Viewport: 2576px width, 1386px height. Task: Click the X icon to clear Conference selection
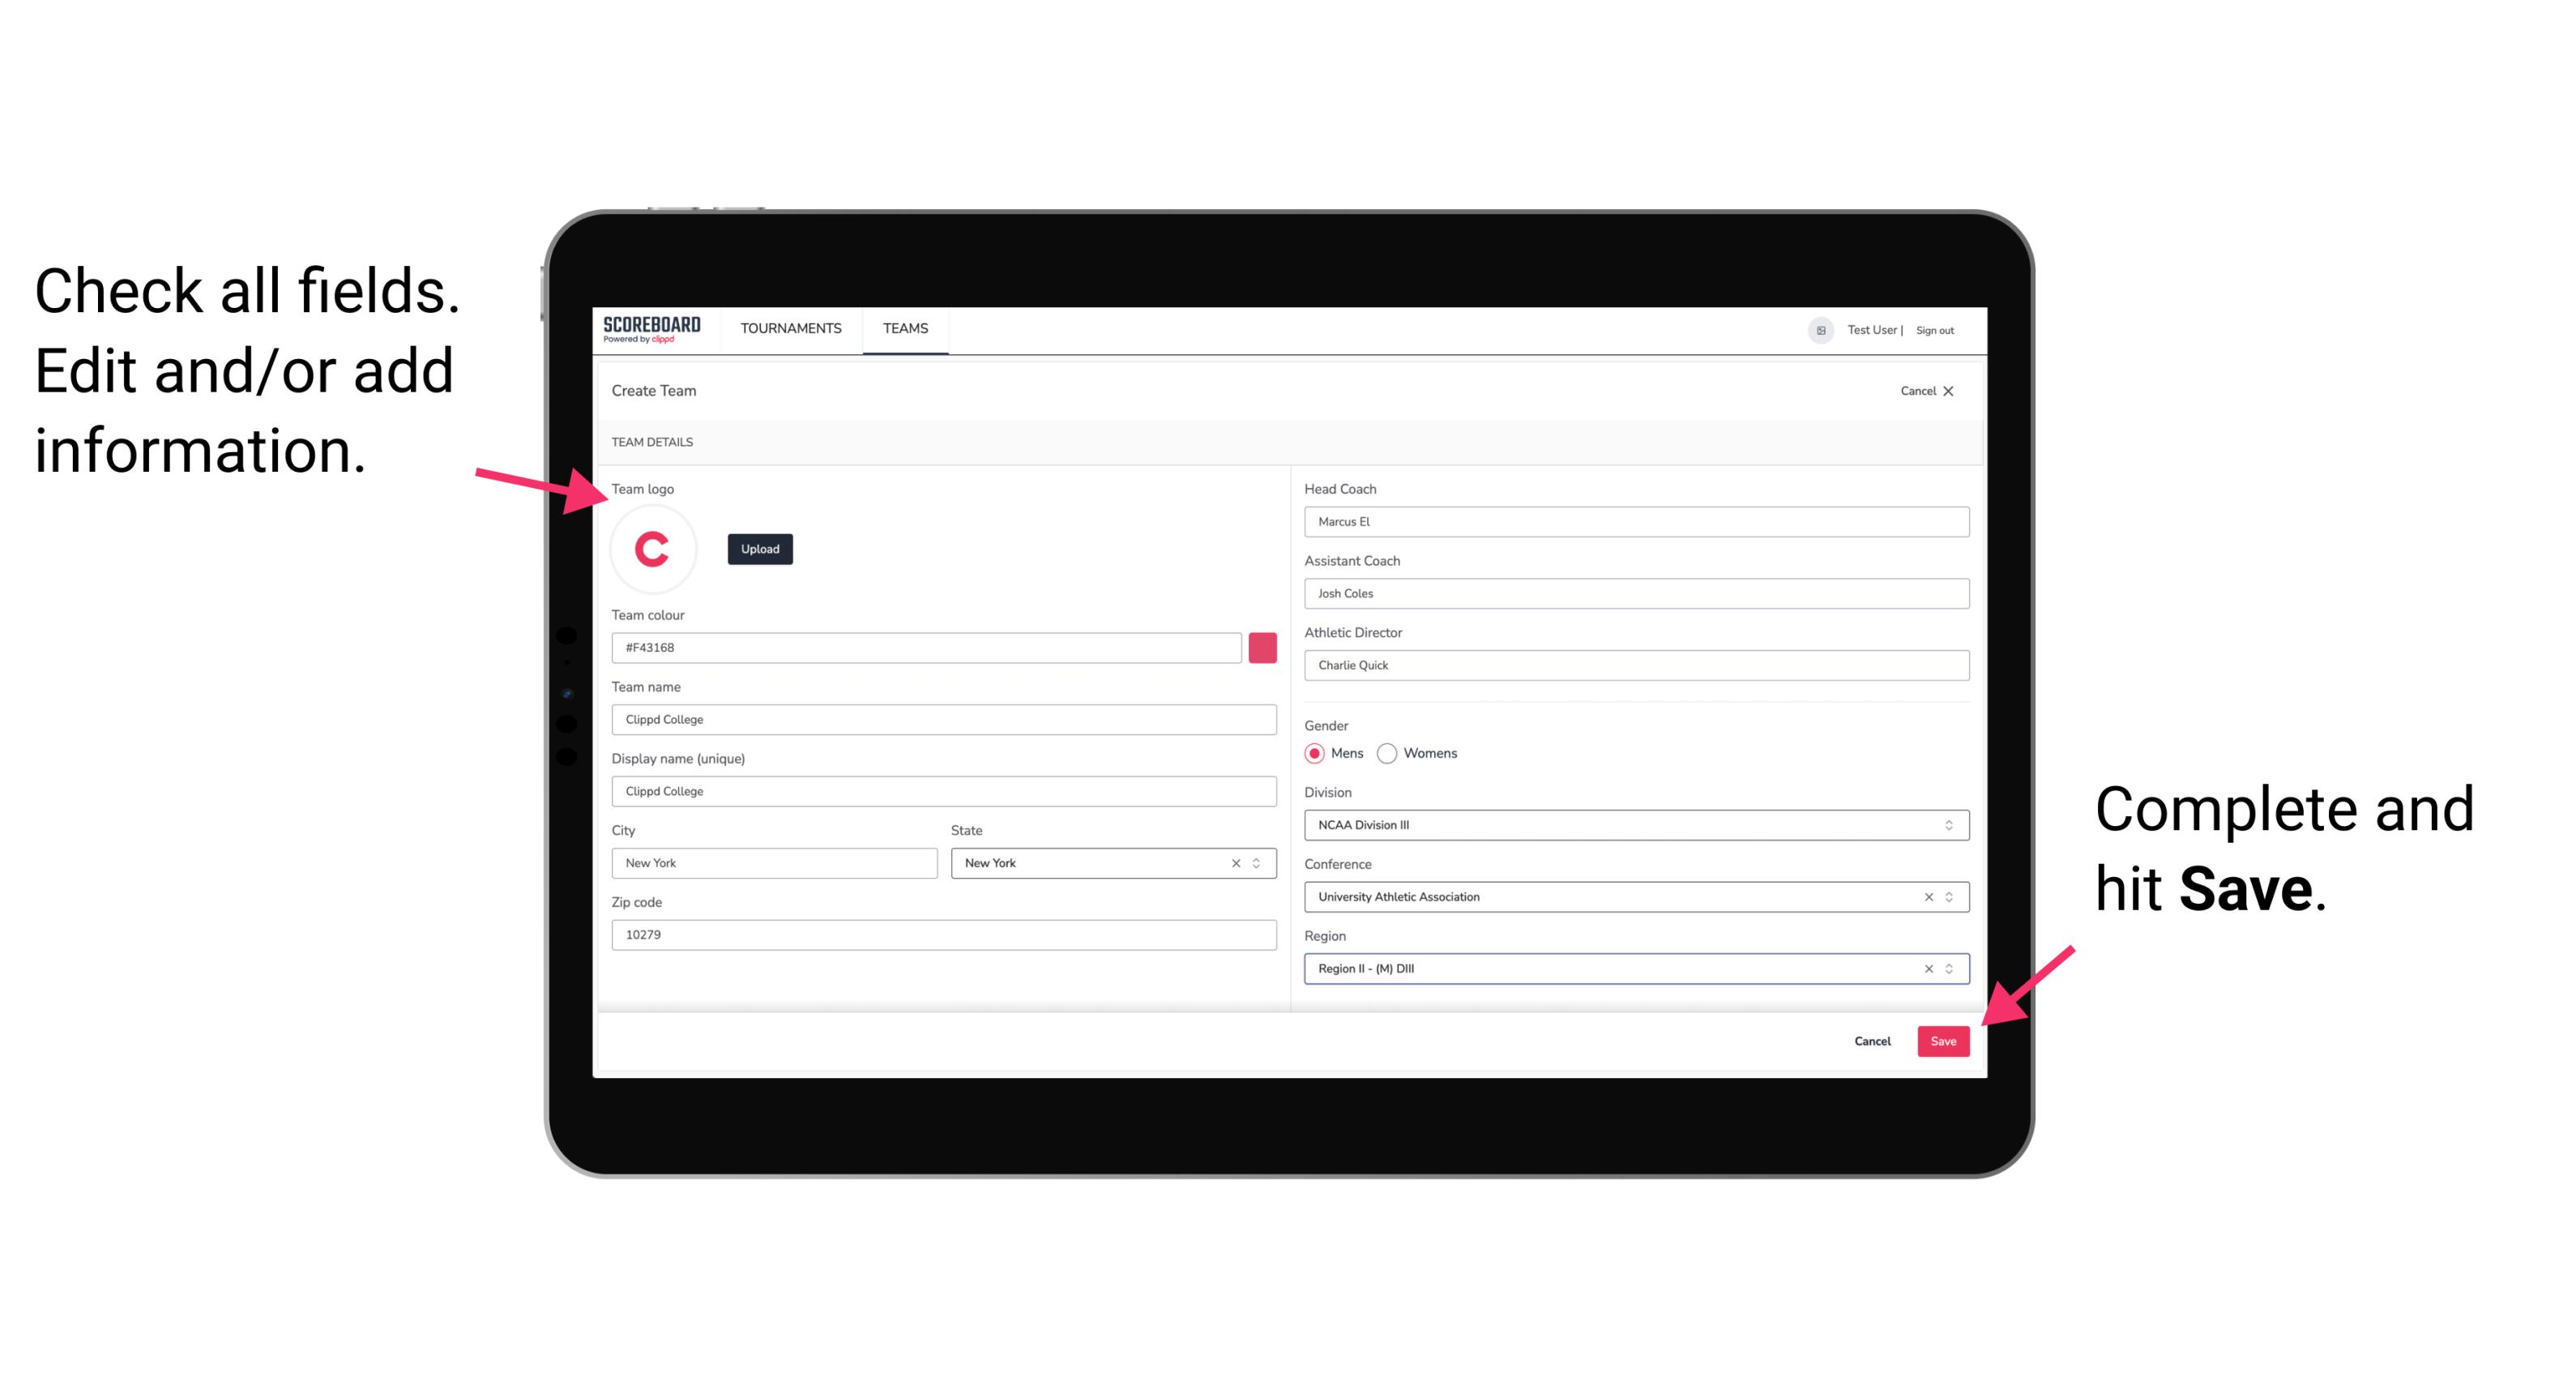1925,896
